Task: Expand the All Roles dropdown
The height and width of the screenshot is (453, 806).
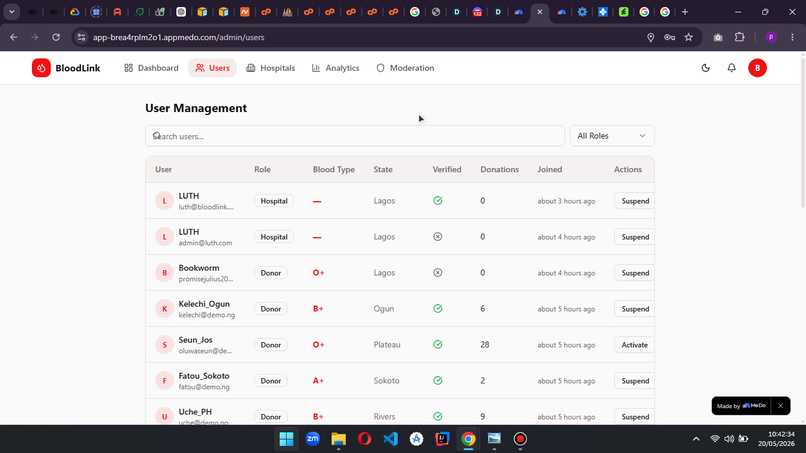Action: coord(612,136)
